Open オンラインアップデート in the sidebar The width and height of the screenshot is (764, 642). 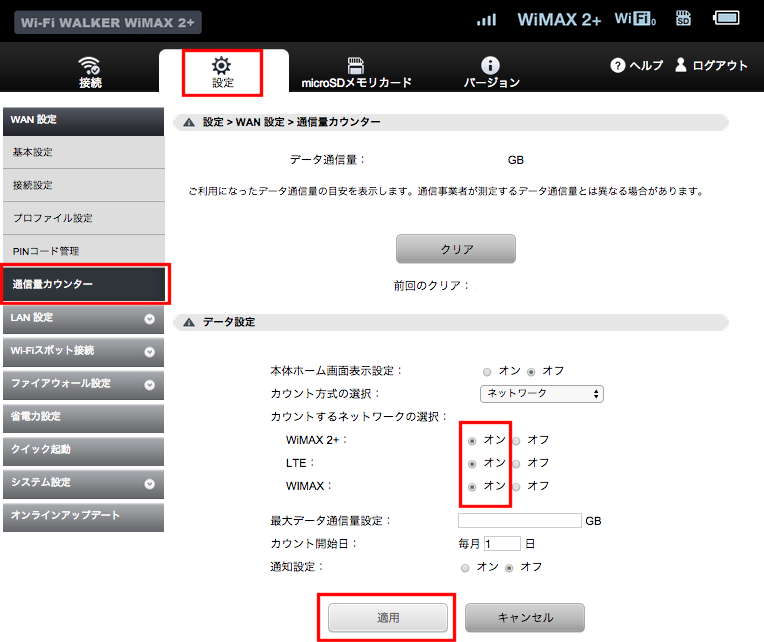pyautogui.click(x=83, y=516)
